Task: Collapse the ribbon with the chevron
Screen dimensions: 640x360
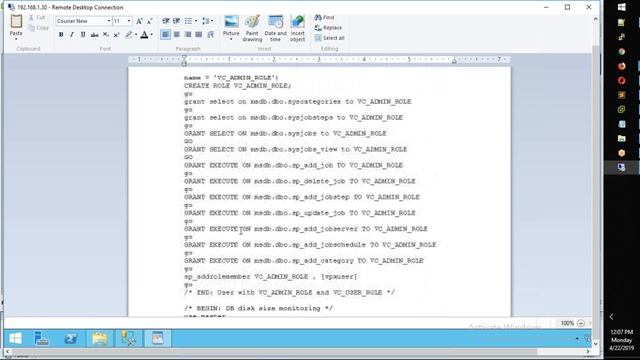Action: [x=596, y=19]
